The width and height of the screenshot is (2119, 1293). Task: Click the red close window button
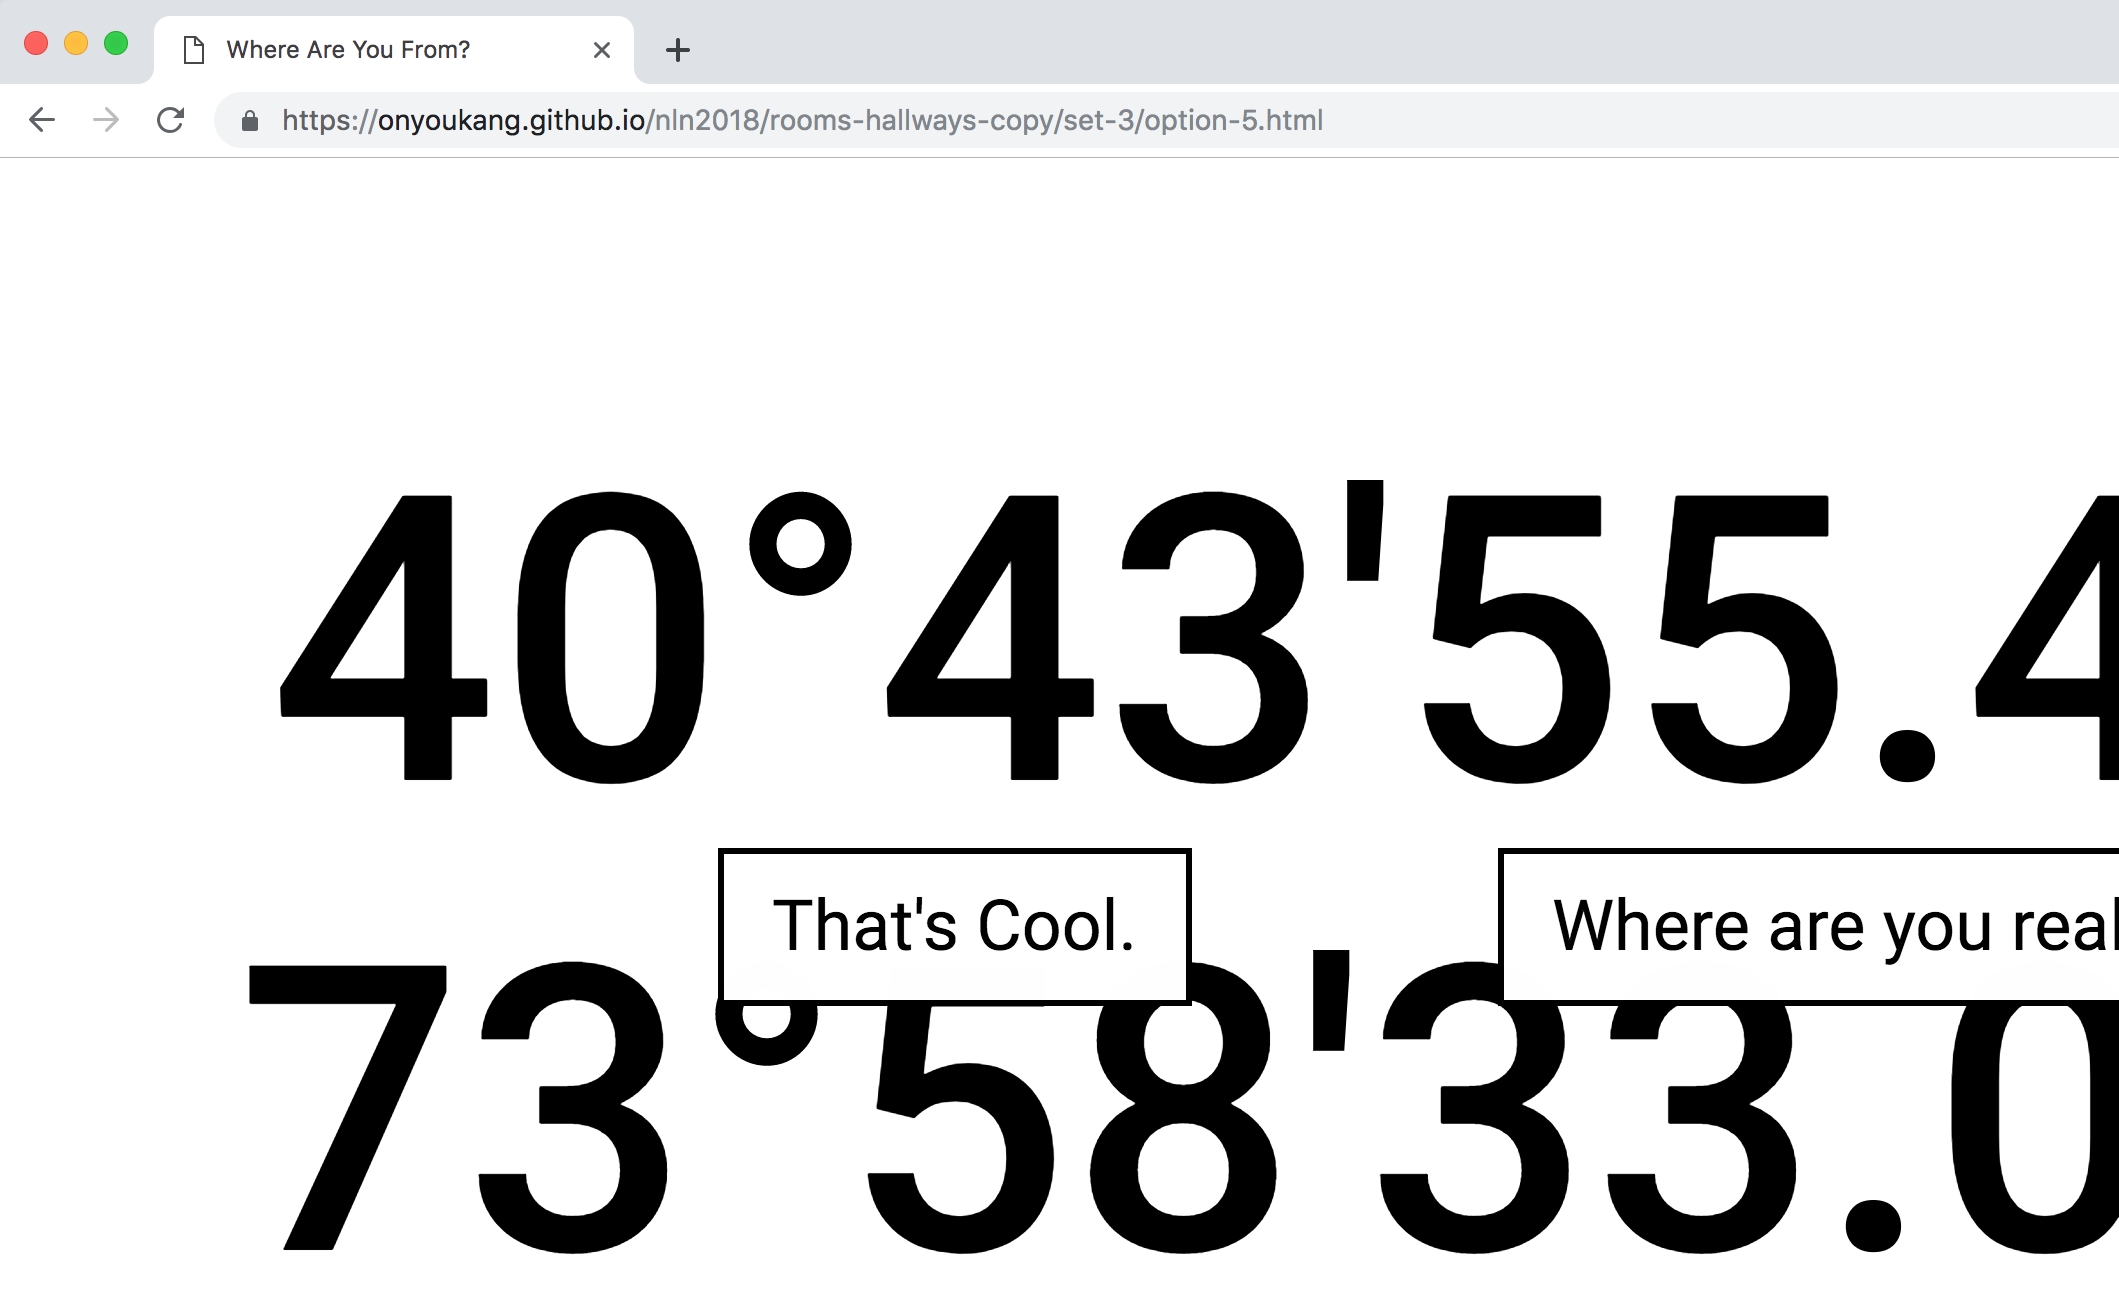pyautogui.click(x=36, y=44)
